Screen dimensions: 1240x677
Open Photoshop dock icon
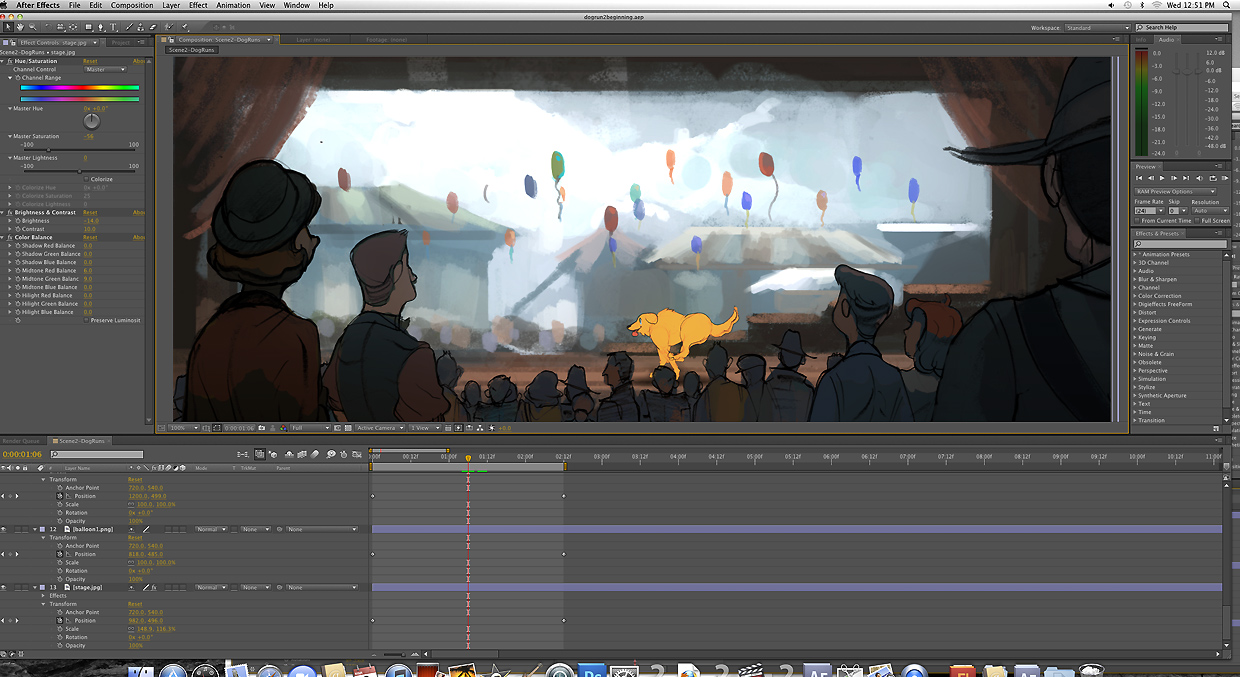(592, 671)
